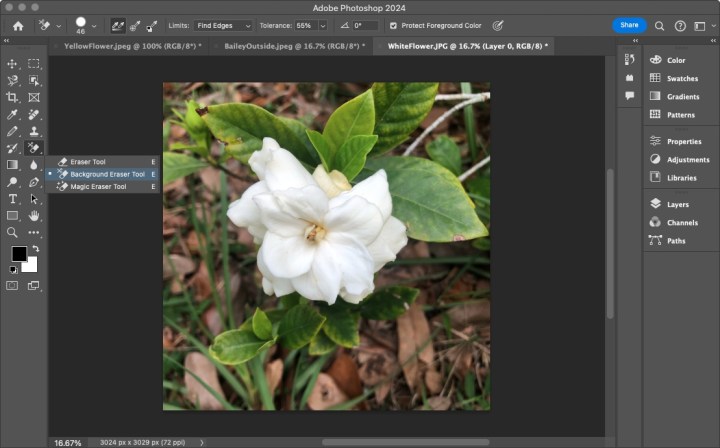Select the Hand tool
The width and height of the screenshot is (720, 448).
click(34, 216)
